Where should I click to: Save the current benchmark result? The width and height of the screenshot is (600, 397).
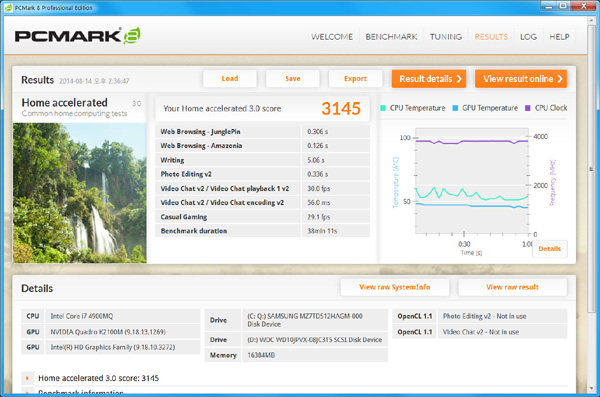click(292, 78)
